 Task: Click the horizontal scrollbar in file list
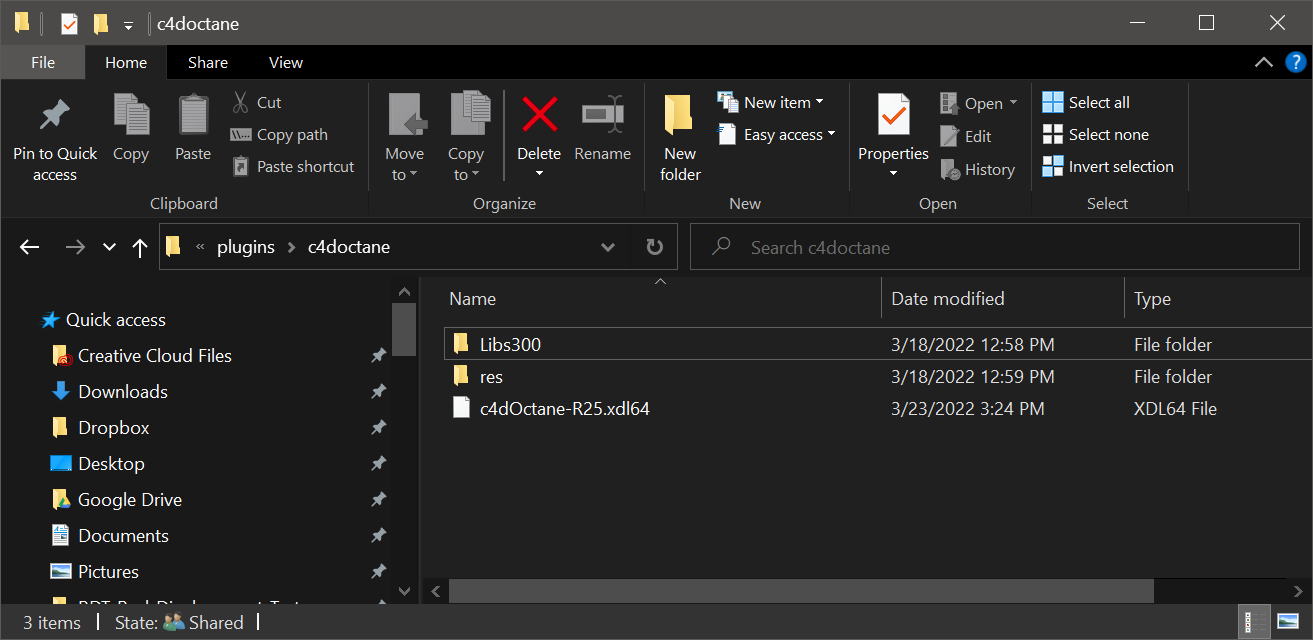800,591
